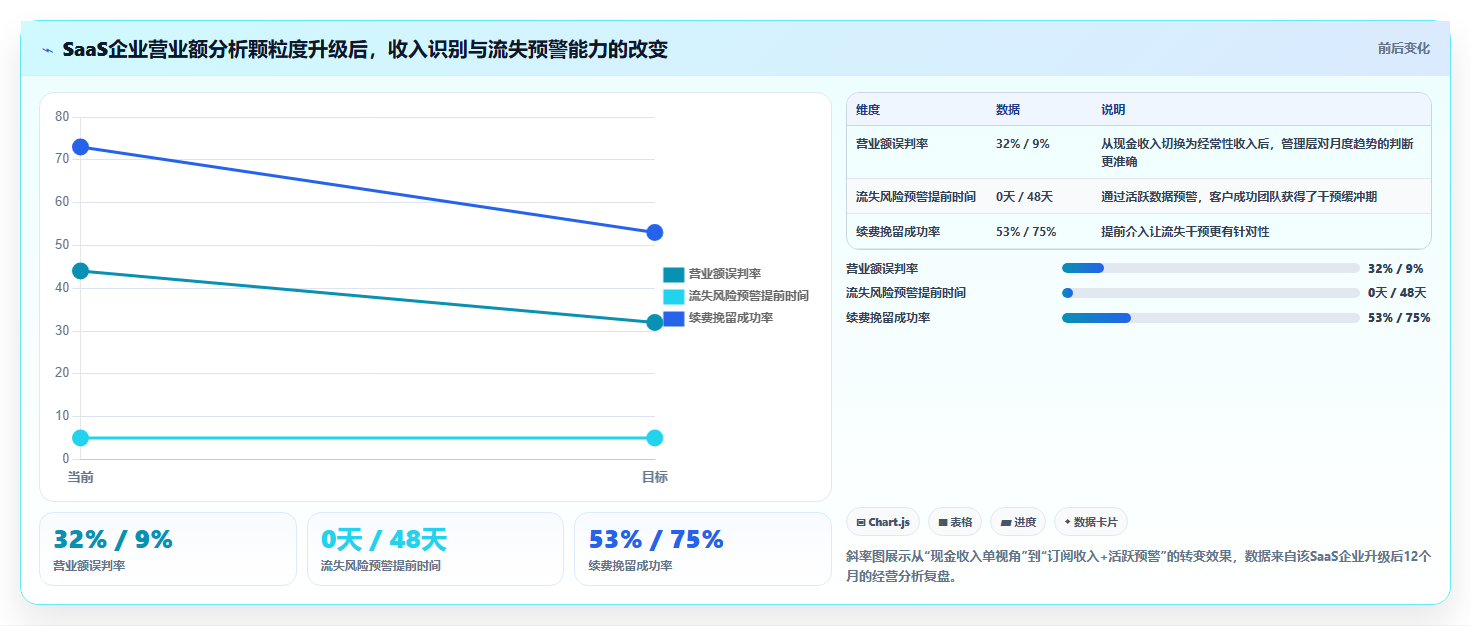The width and height of the screenshot is (1471, 626).
Task: Click the 续费挽留成功率 progress bar
Action: tap(1210, 318)
